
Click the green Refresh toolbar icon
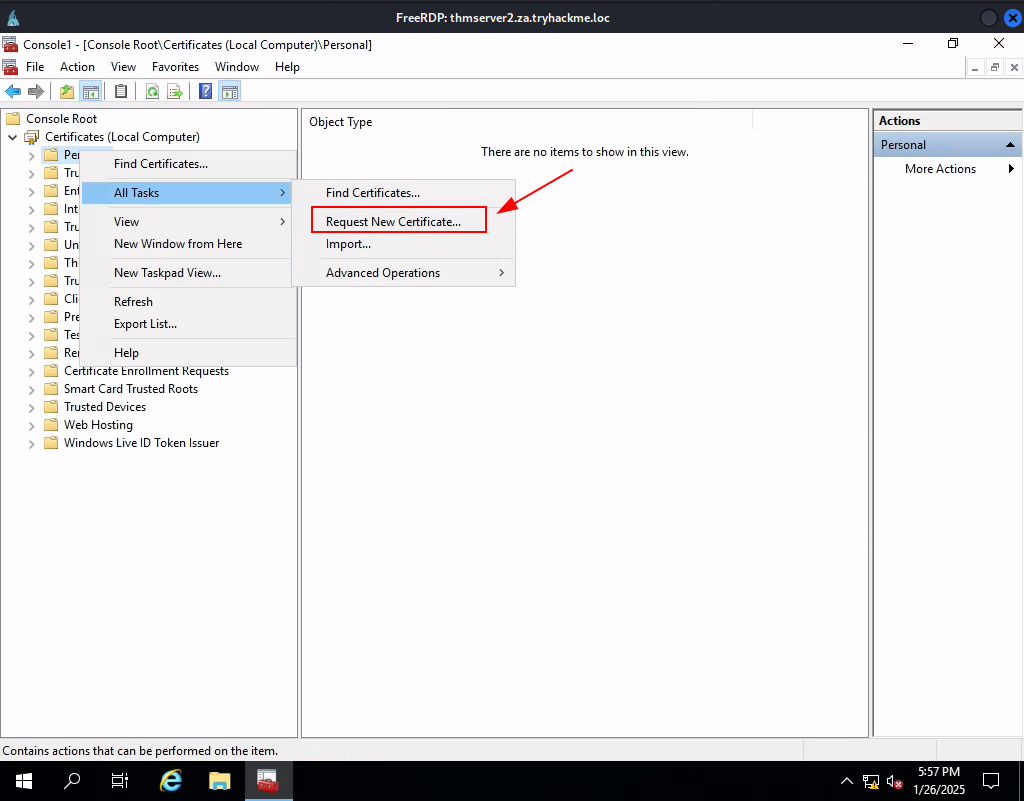[152, 91]
